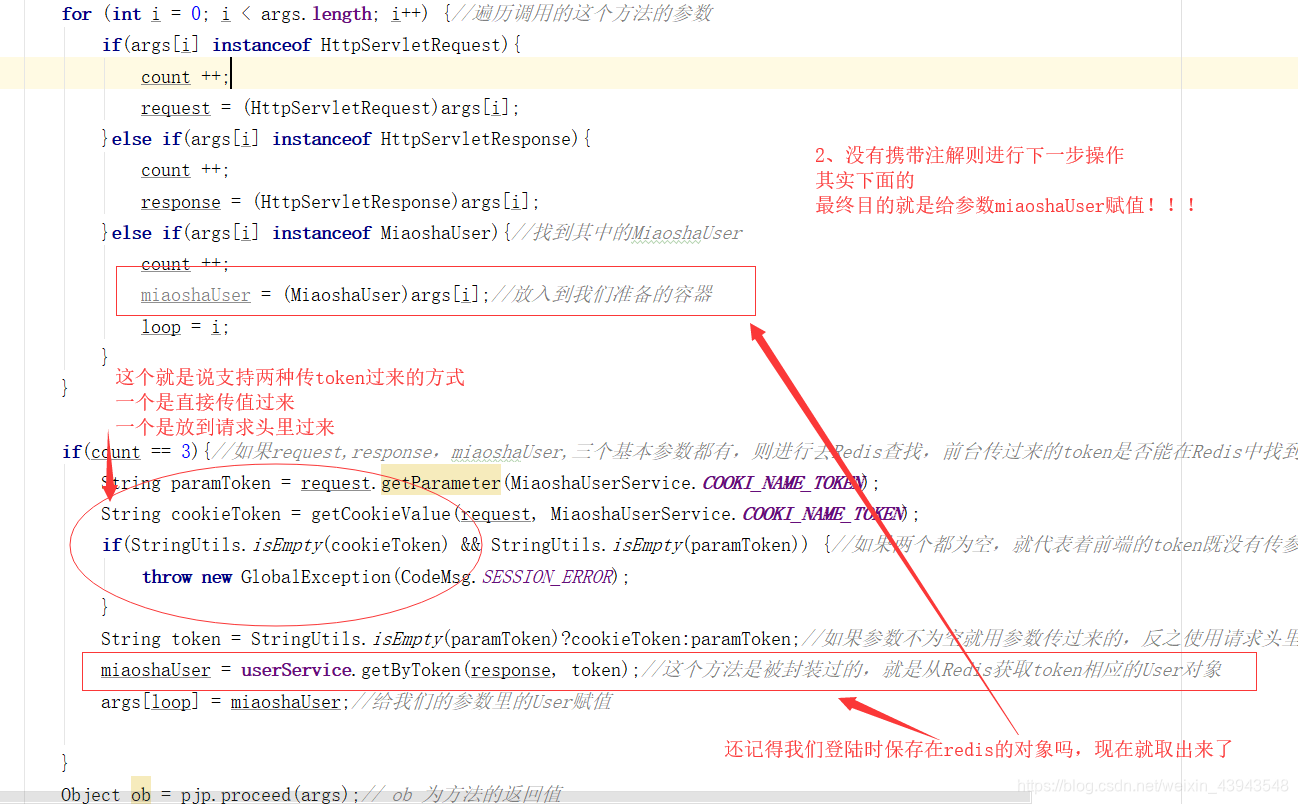Click the comment "给我们的参数里的User赋值"
This screenshot has width=1298, height=804.
point(492,702)
